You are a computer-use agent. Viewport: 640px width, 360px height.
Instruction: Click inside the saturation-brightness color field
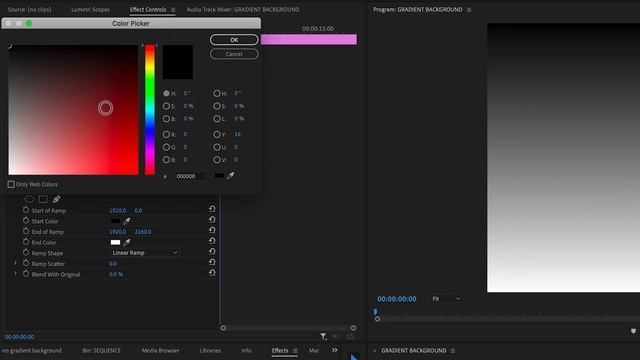[73, 110]
